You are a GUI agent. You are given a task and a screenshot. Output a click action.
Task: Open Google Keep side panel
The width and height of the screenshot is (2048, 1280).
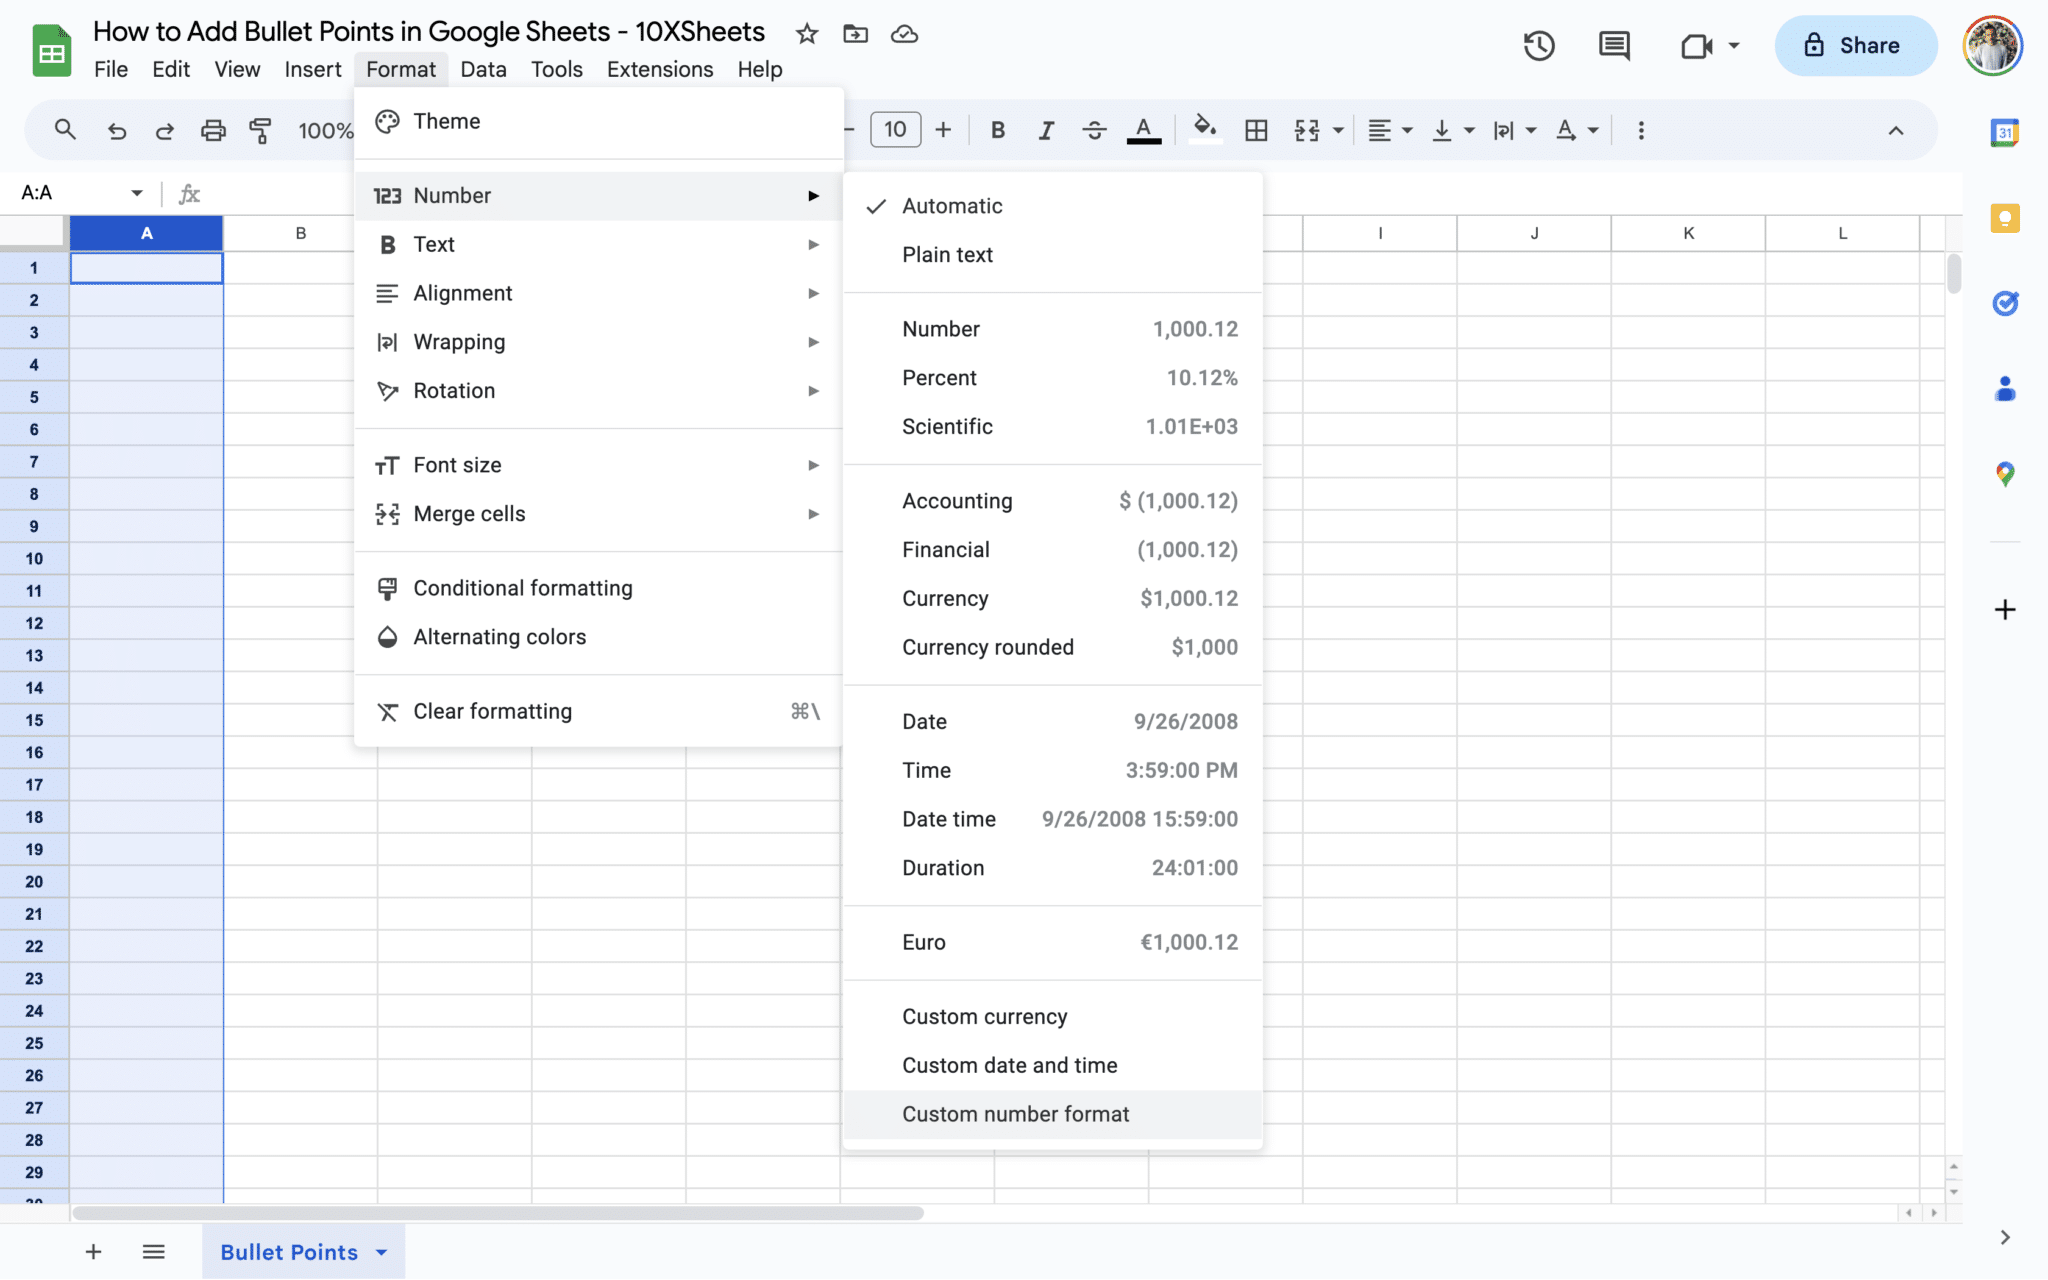pos(2004,218)
